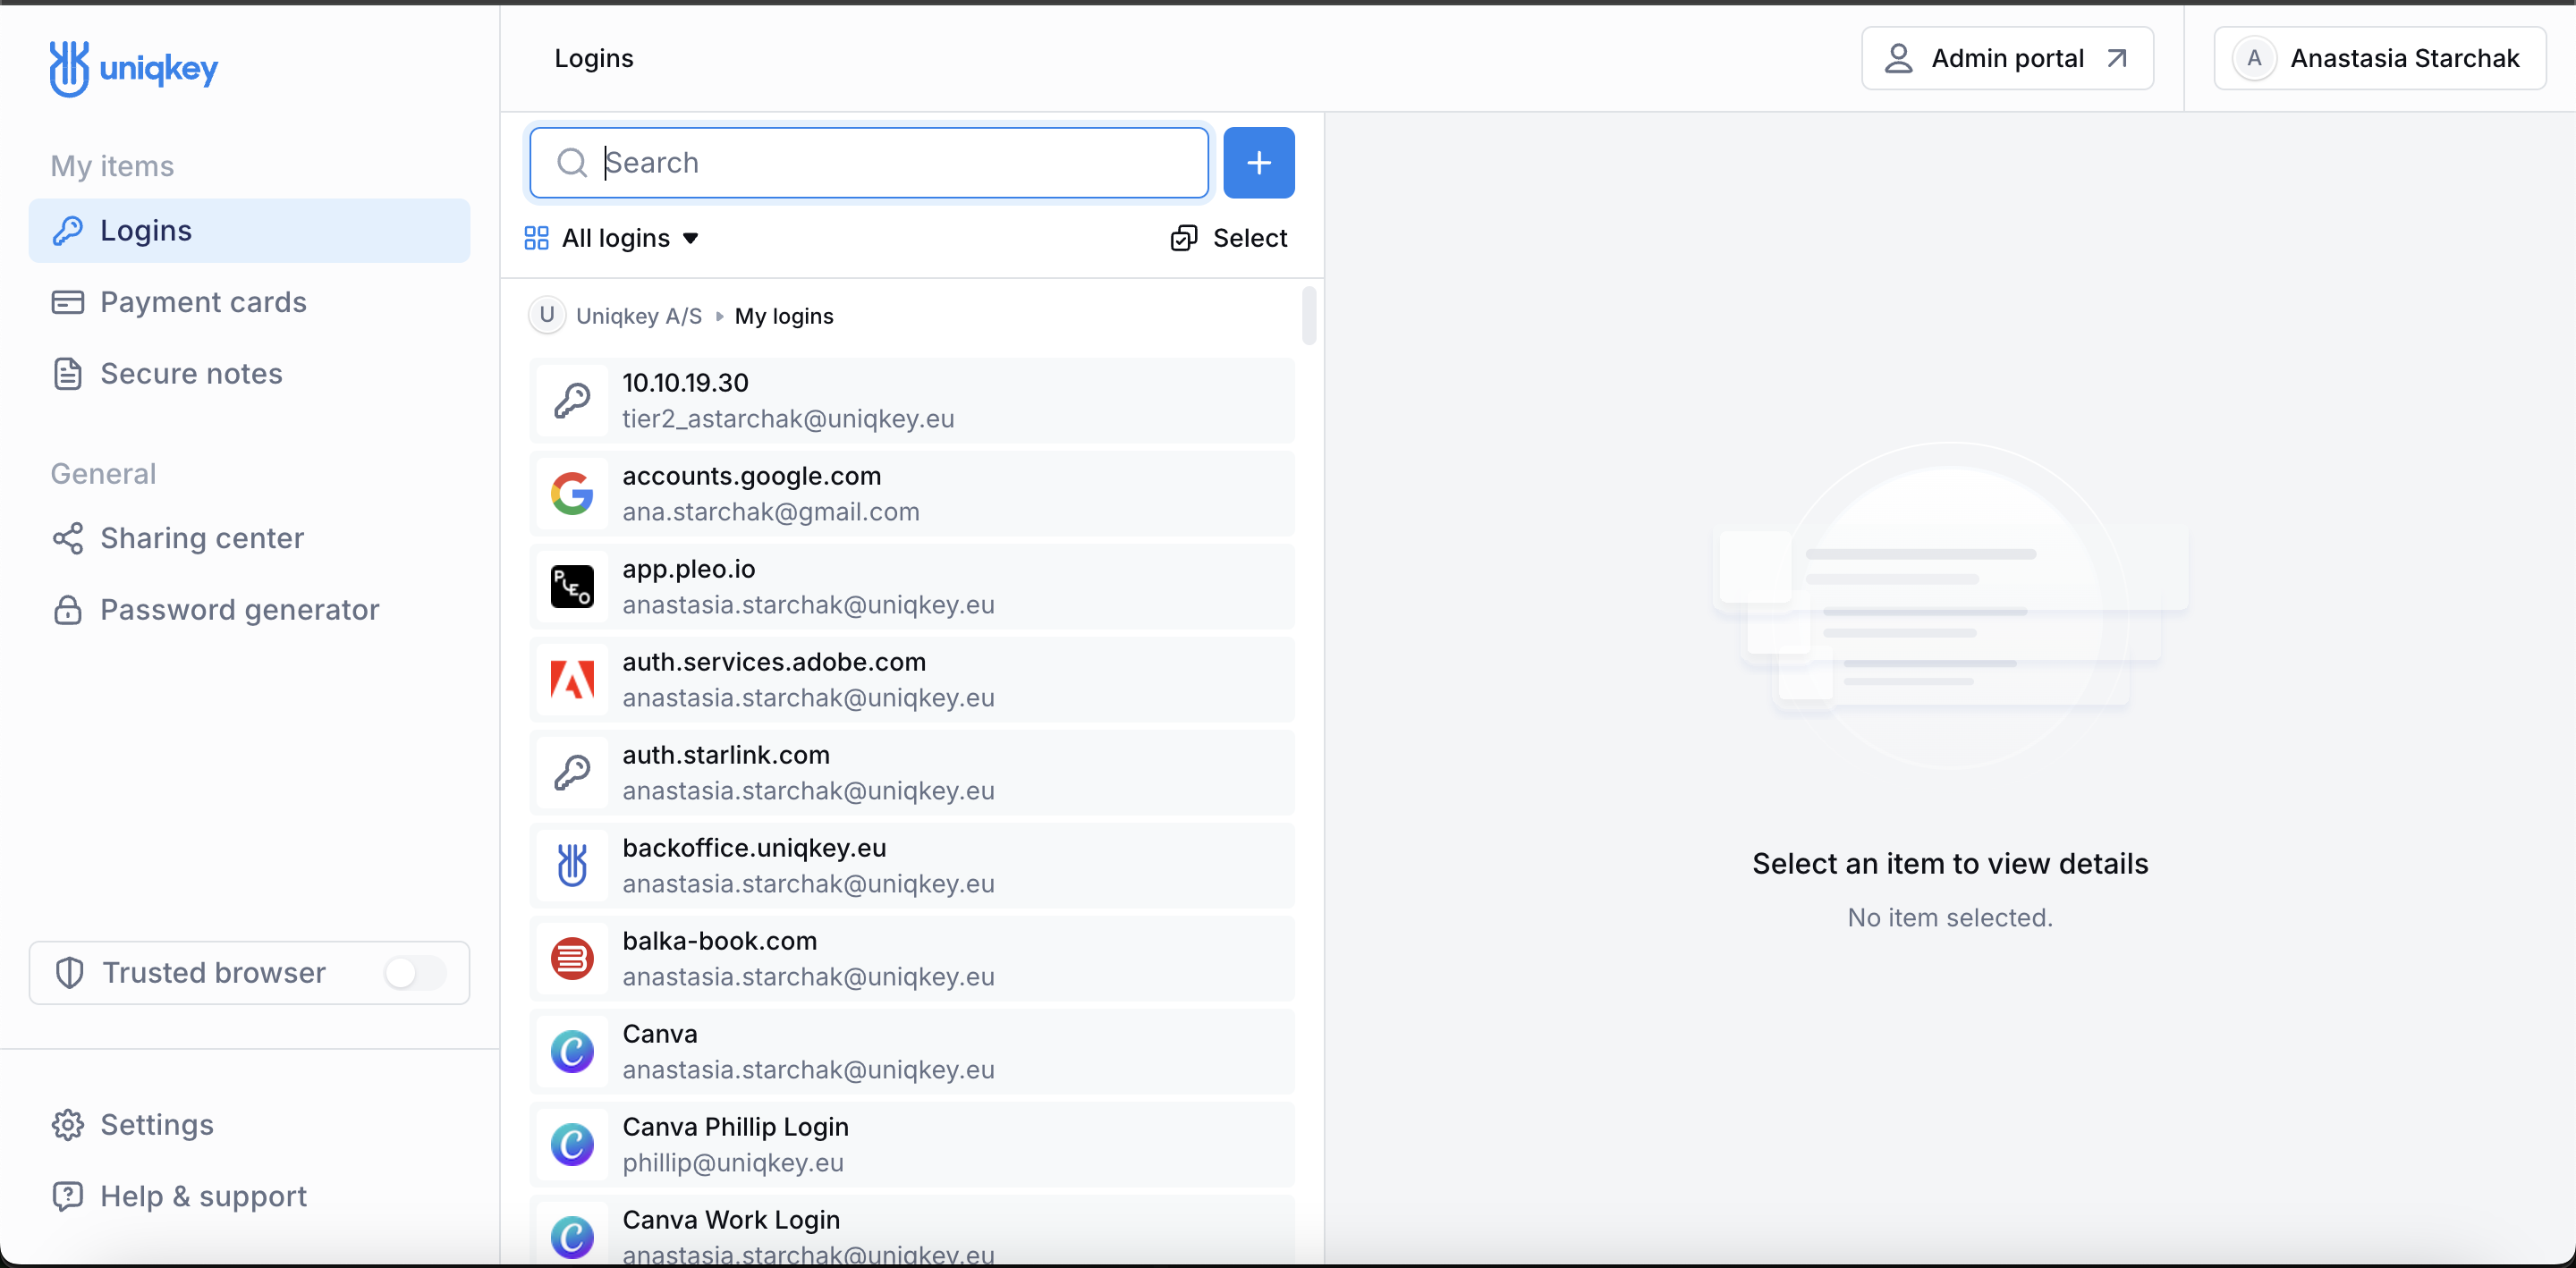Click the Canva Phillip Login icon

click(572, 1145)
